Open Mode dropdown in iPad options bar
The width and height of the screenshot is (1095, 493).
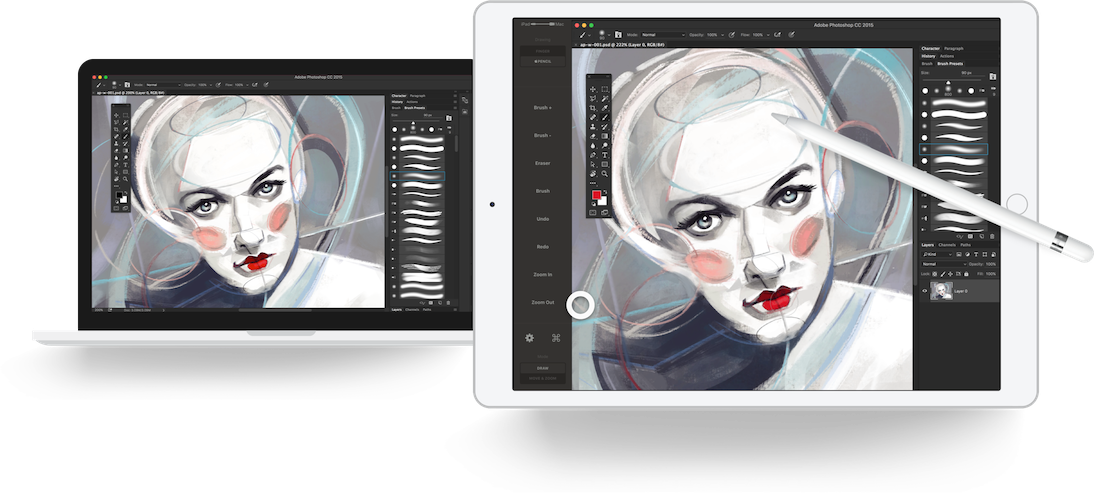coord(663,35)
